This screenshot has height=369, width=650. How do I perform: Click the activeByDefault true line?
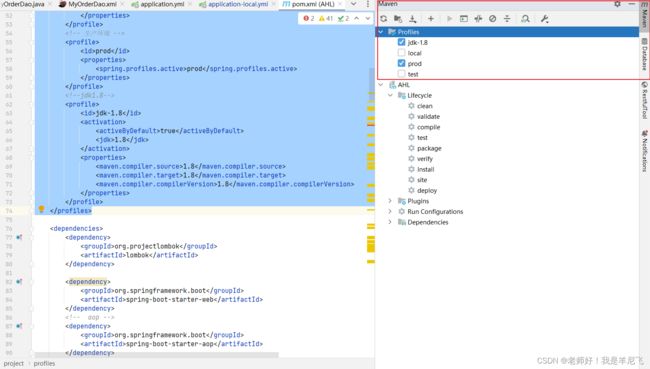tap(170, 131)
